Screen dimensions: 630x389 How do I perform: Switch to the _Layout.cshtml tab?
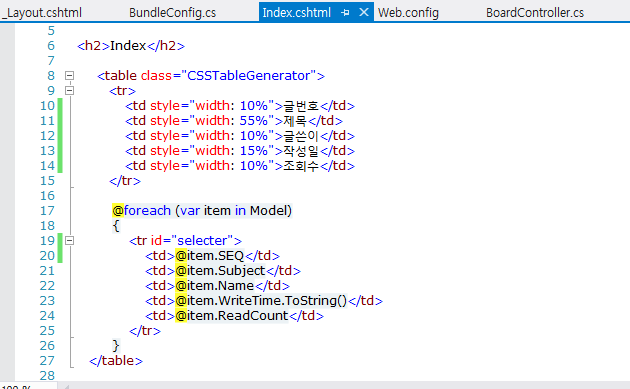[x=41, y=12]
